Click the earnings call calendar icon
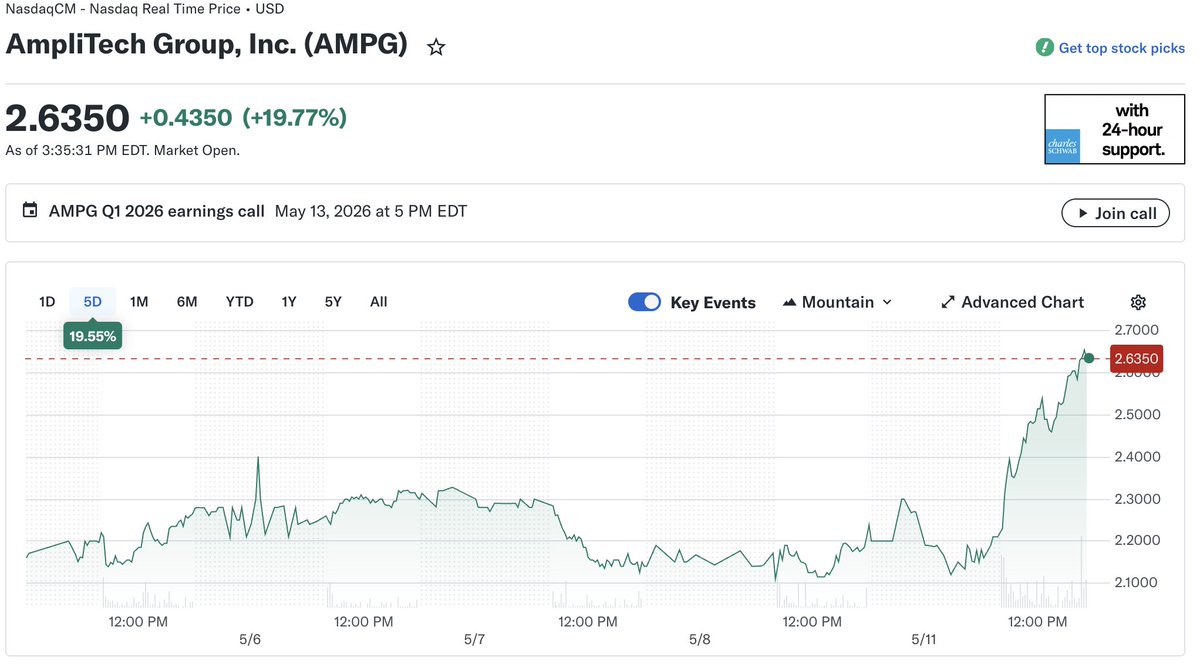 [30, 211]
